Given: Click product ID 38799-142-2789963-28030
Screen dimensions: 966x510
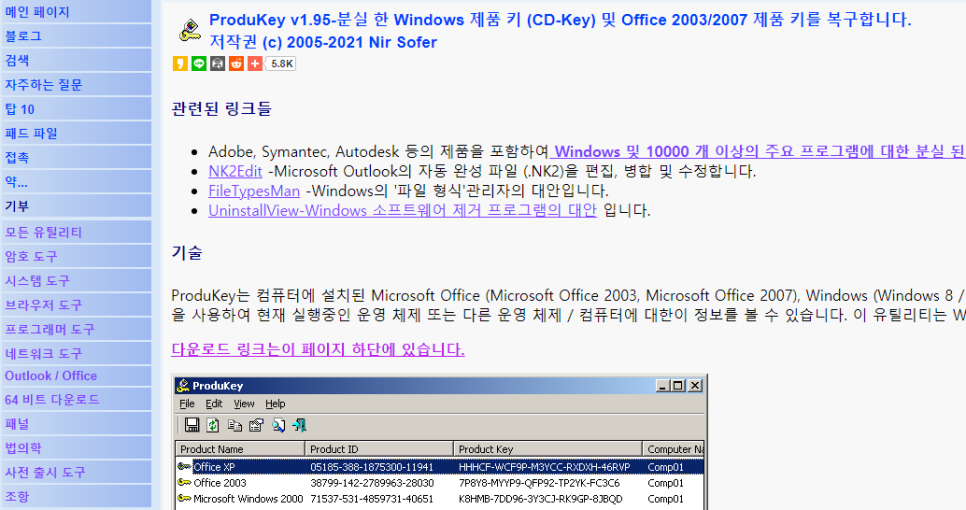Looking at the screenshot, I should coord(371,483).
